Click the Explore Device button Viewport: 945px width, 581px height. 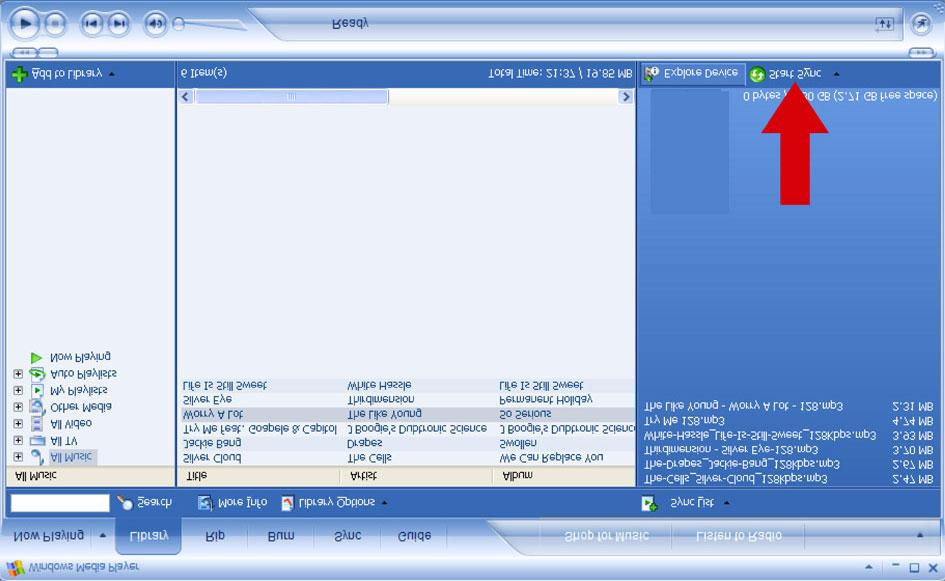693,74
